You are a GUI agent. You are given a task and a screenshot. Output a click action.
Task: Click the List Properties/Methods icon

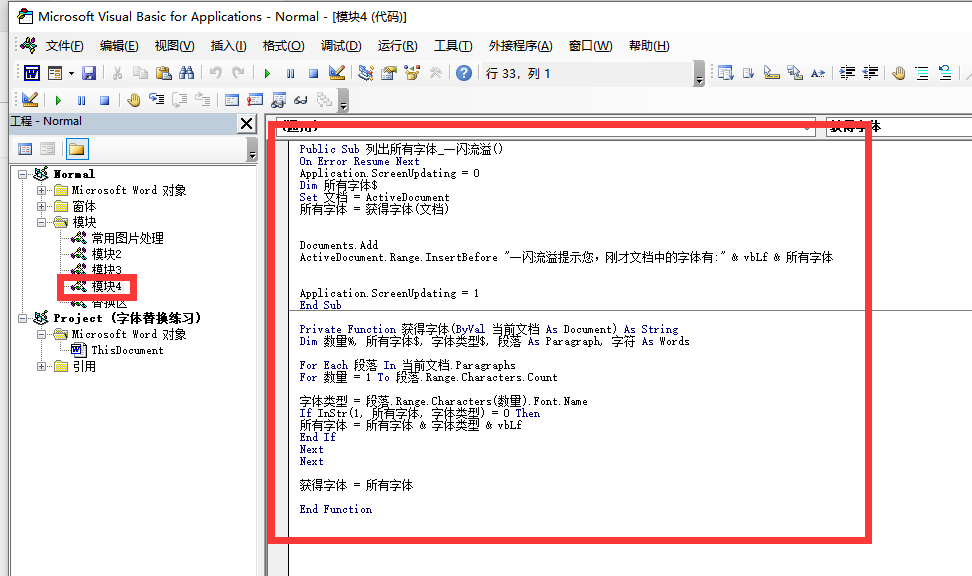pos(725,73)
